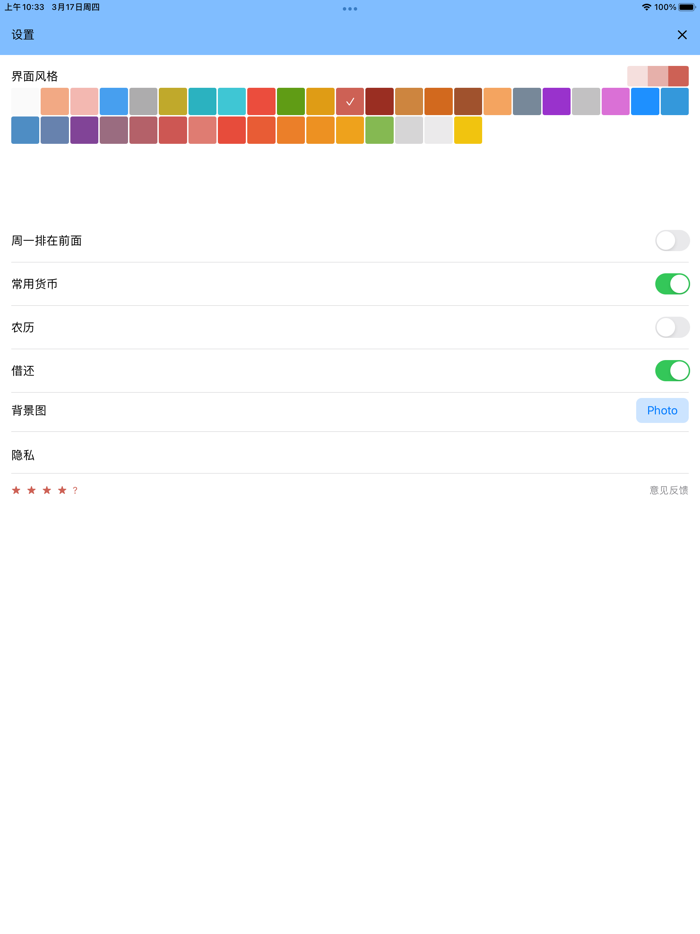Image resolution: width=700 pixels, height=934 pixels.
Task: Turn off the 常用货币 switch
Action: click(672, 284)
